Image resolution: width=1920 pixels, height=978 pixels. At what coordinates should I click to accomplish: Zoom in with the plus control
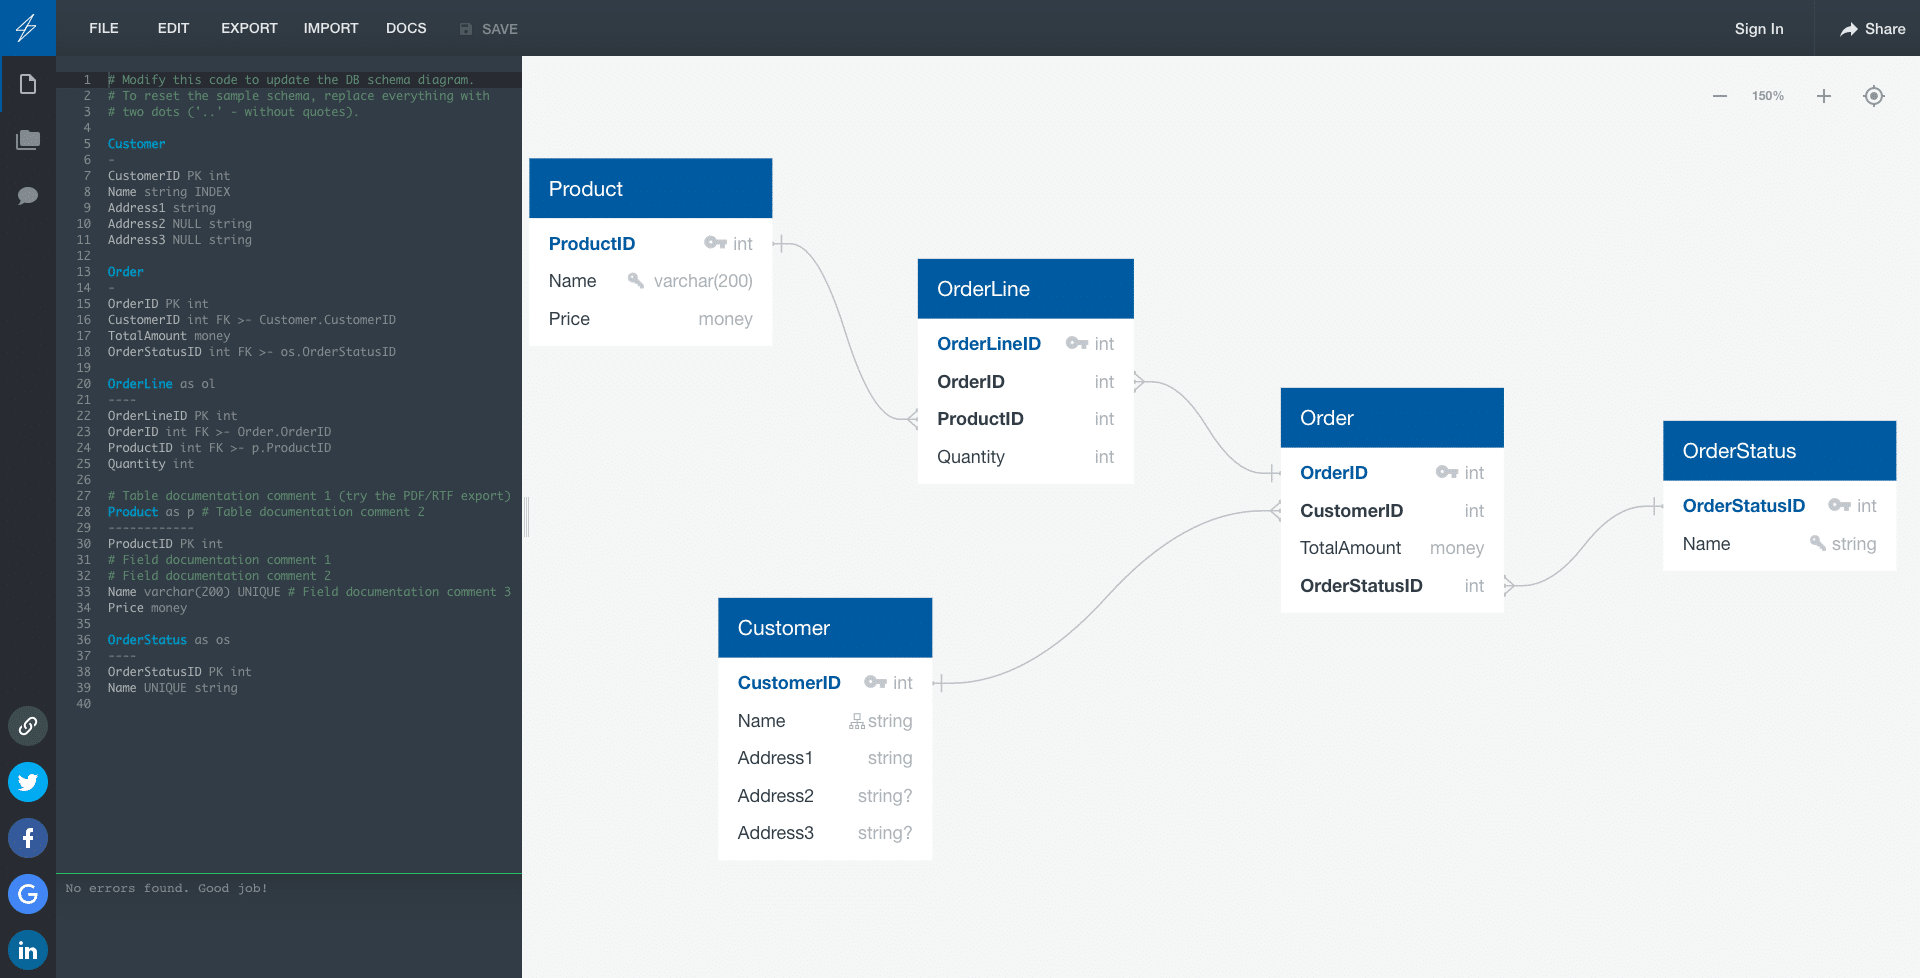click(x=1823, y=95)
